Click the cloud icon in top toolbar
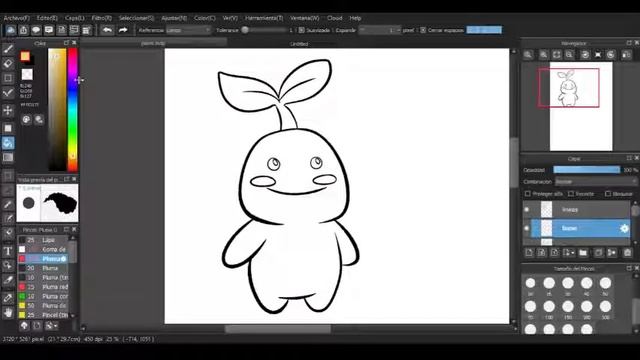 point(11,30)
